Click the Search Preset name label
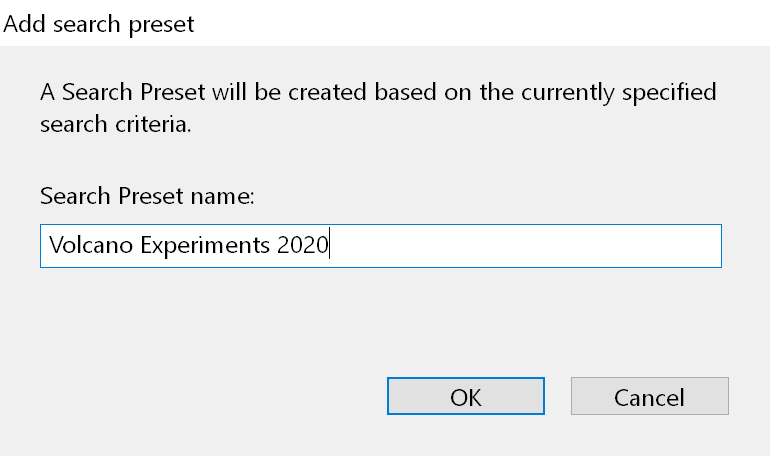770x456 pixels. (x=148, y=196)
